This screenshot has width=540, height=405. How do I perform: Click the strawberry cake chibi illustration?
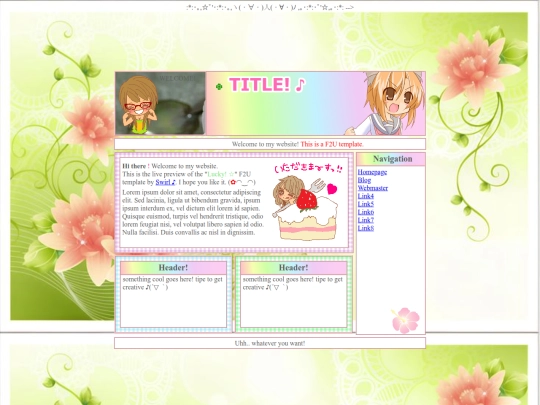pyautogui.click(x=306, y=208)
